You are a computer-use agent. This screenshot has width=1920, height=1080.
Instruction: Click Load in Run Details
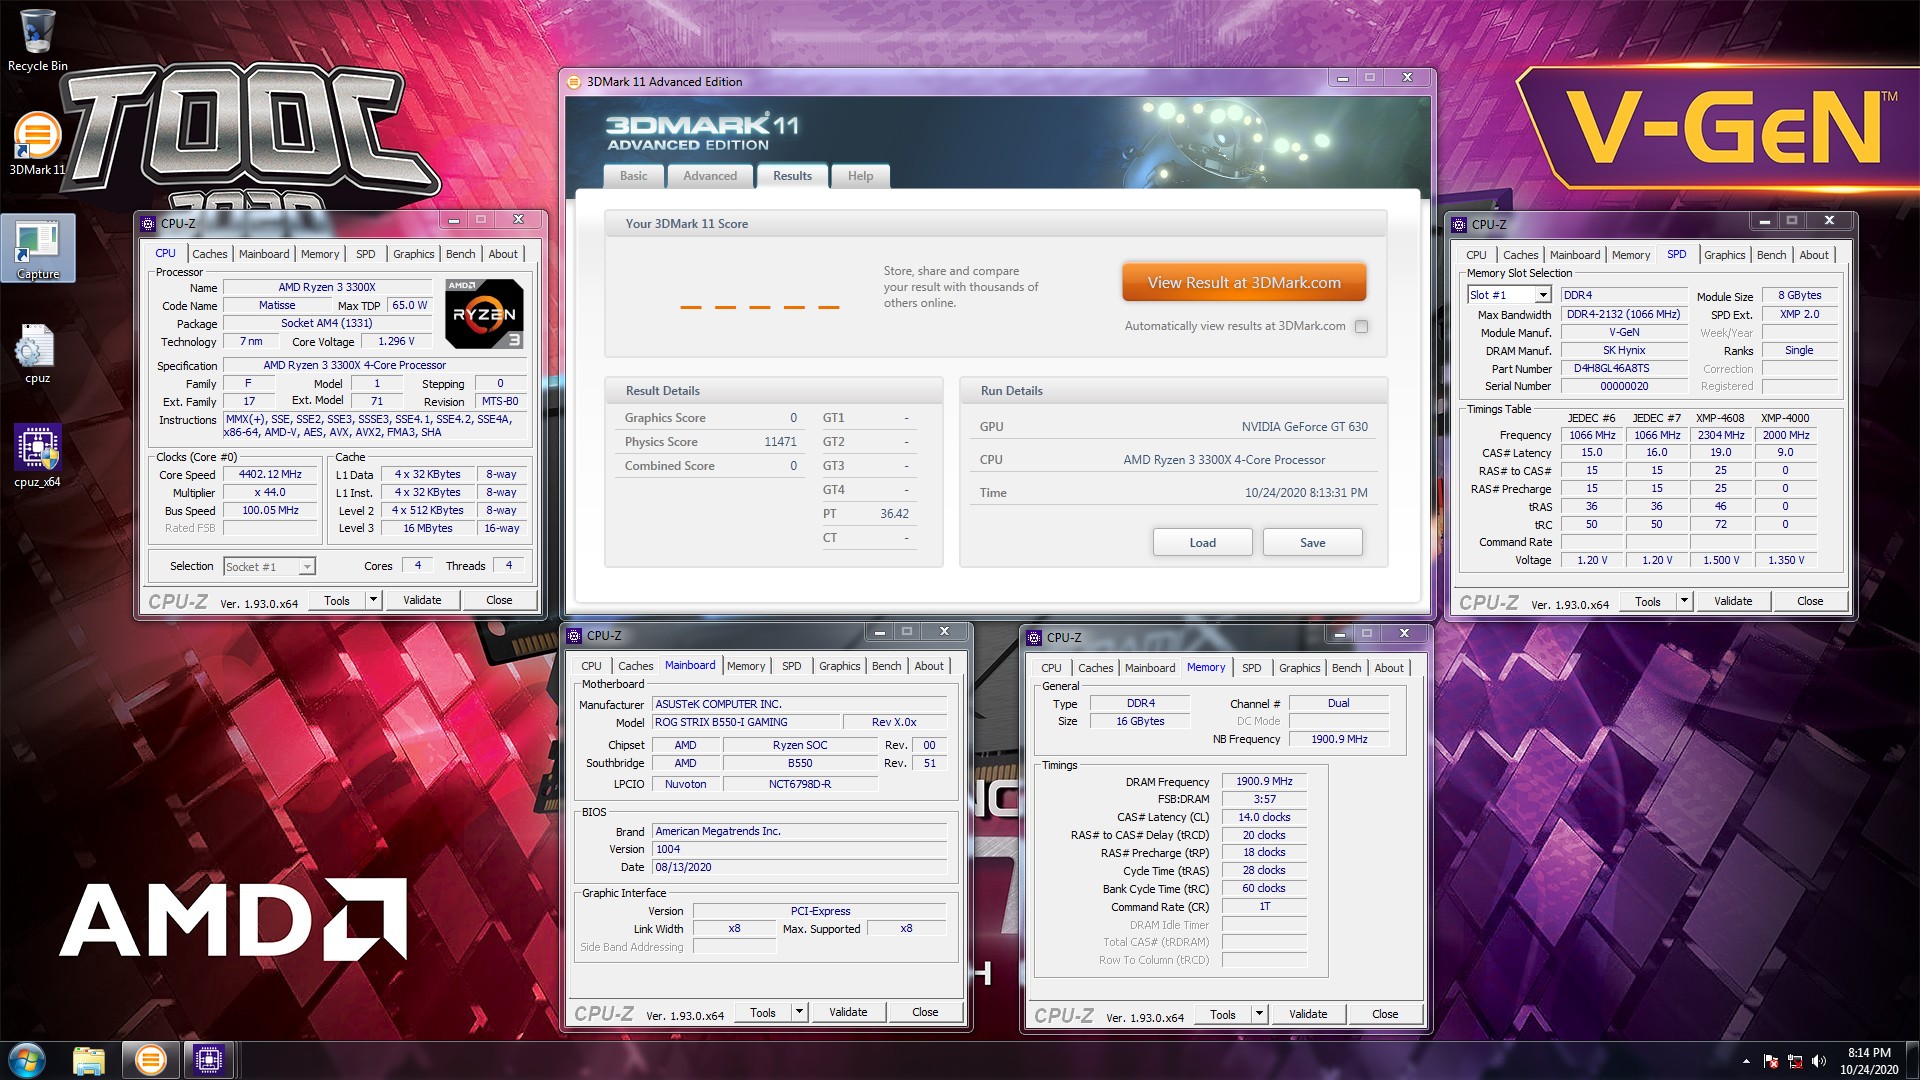pyautogui.click(x=1203, y=543)
